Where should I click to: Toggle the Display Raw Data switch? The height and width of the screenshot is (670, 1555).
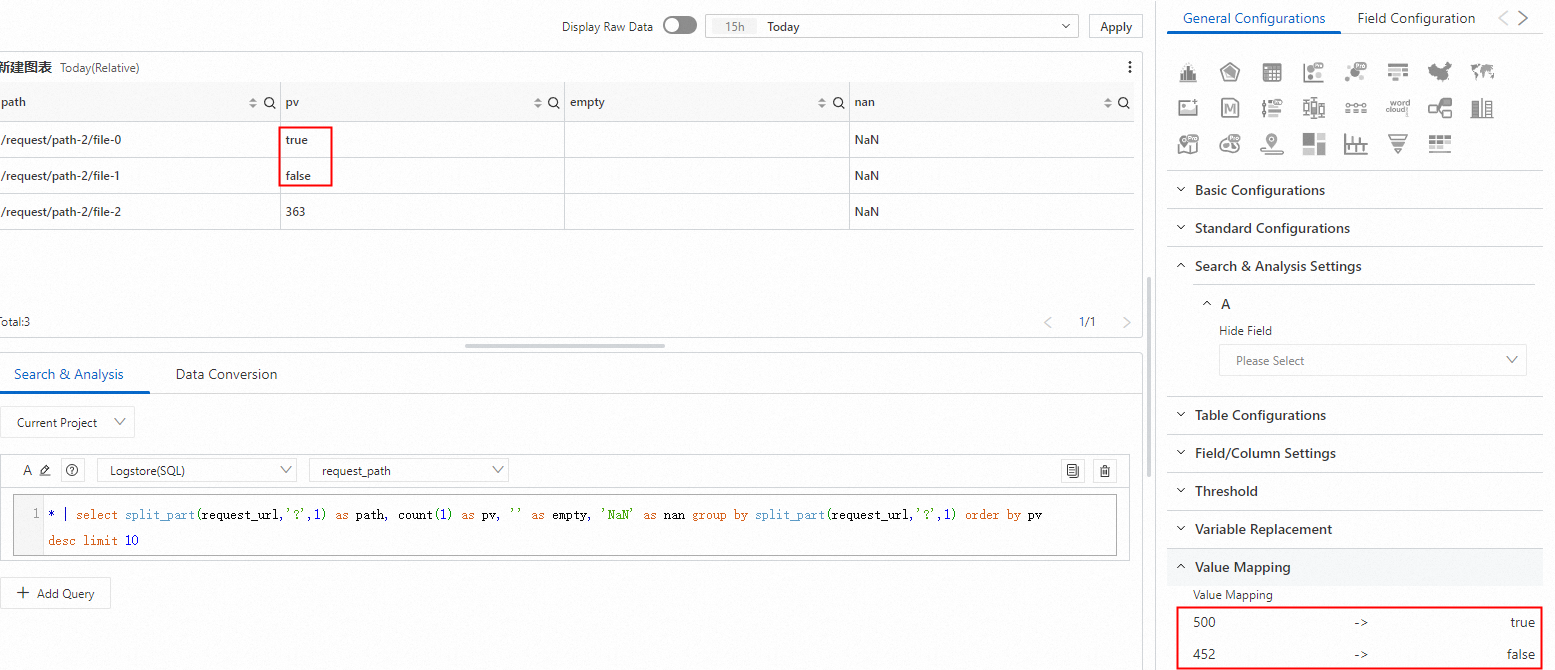point(679,26)
